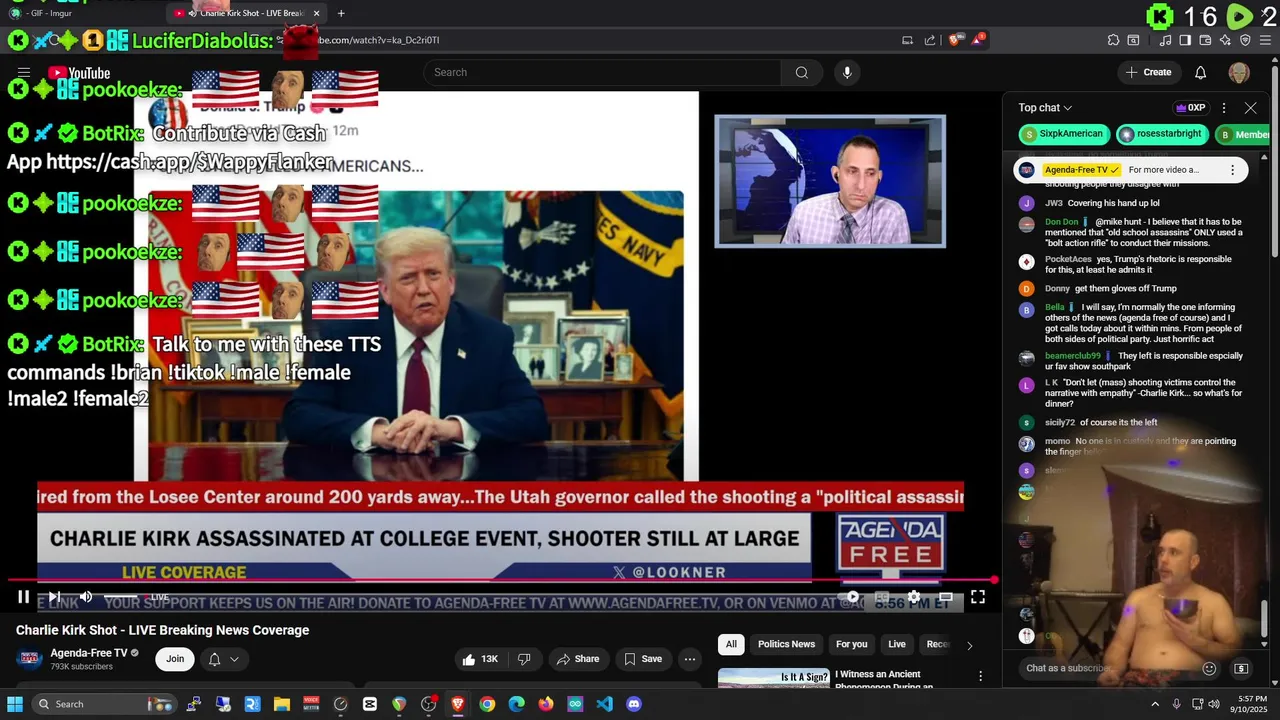1280x720 pixels.
Task: Click the rosesstarbright chat chip
Action: 1160,134
